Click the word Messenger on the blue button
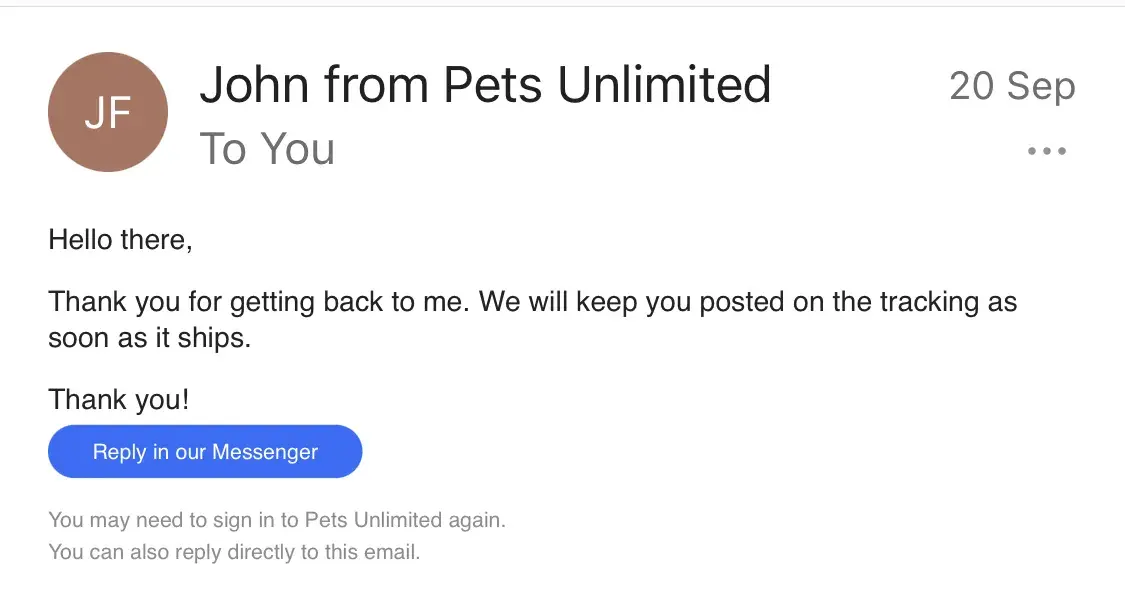The height and width of the screenshot is (608, 1125). (x=264, y=452)
